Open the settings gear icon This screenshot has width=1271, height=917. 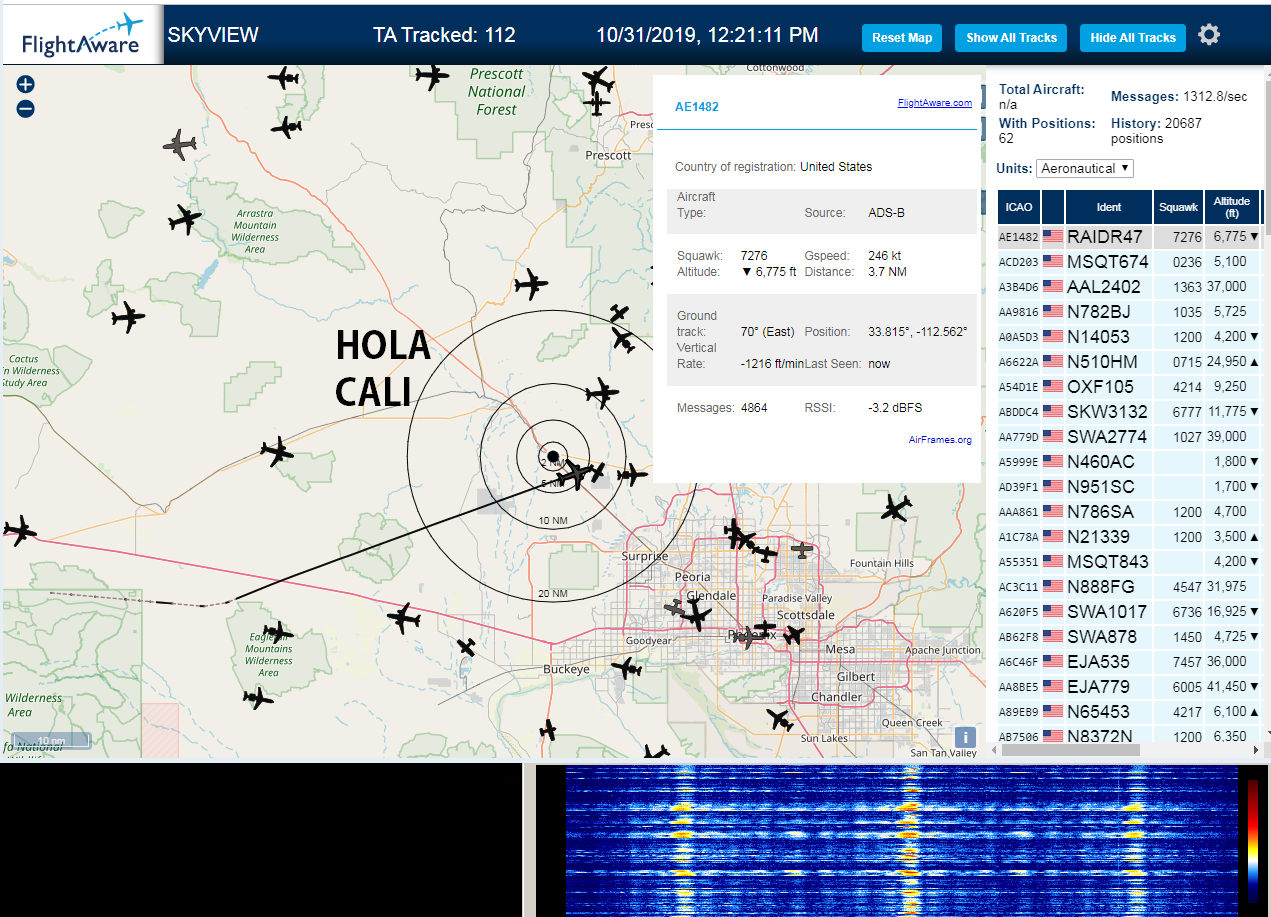coord(1209,35)
